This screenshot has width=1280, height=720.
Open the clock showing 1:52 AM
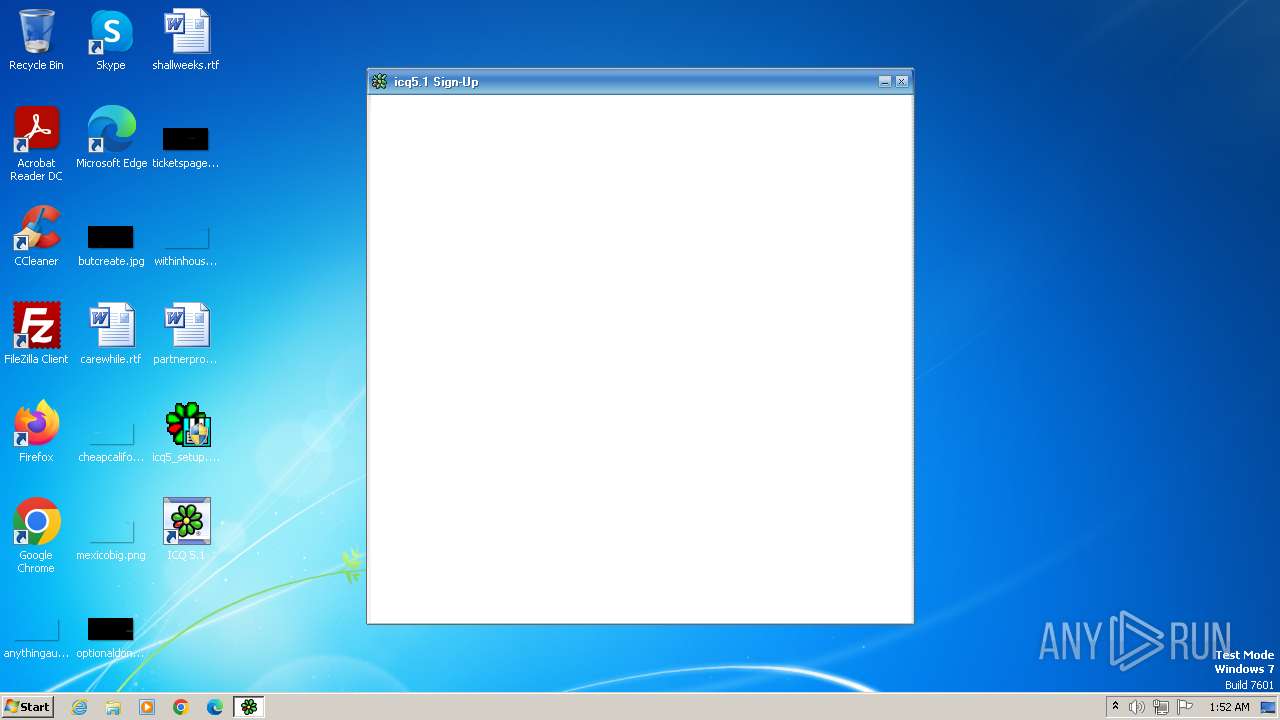coord(1229,707)
